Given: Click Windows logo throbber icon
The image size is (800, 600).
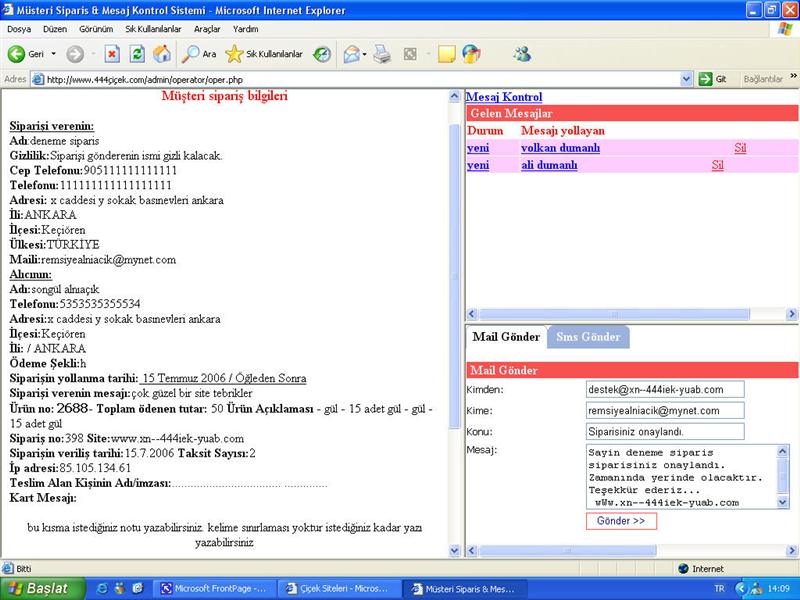Looking at the screenshot, I should (785, 29).
